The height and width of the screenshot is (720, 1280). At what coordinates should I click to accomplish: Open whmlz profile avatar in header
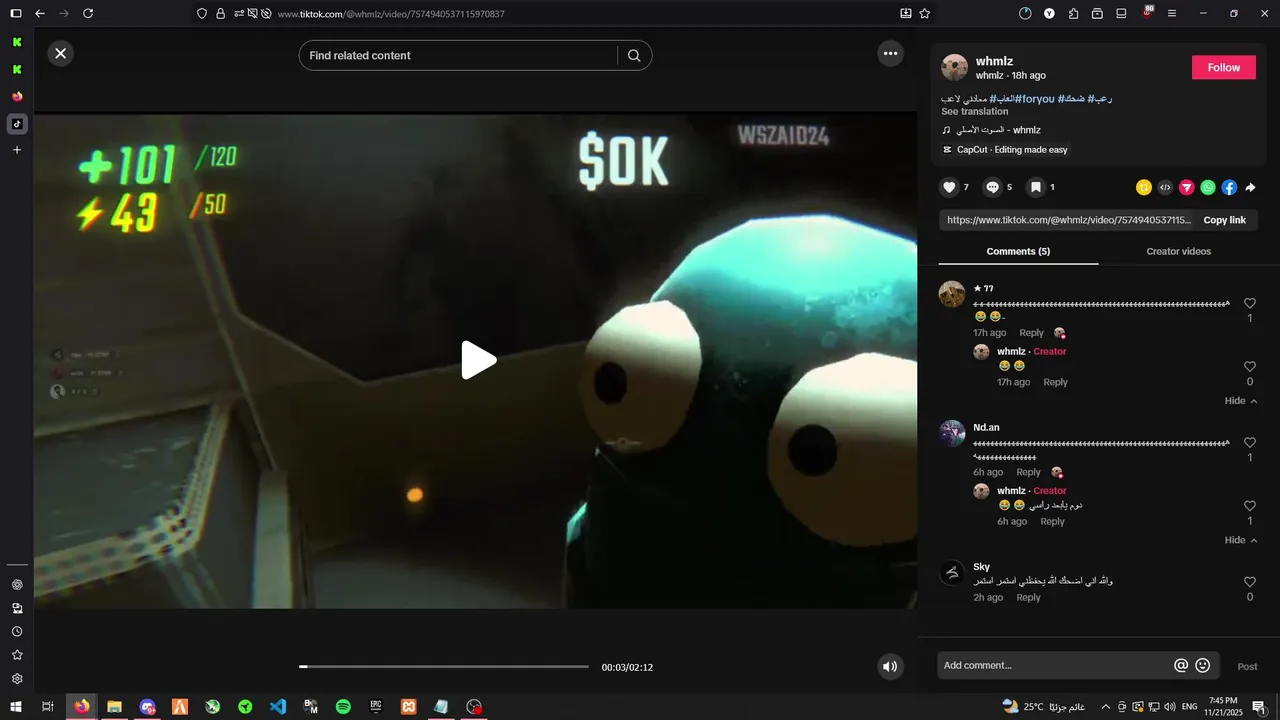(955, 67)
